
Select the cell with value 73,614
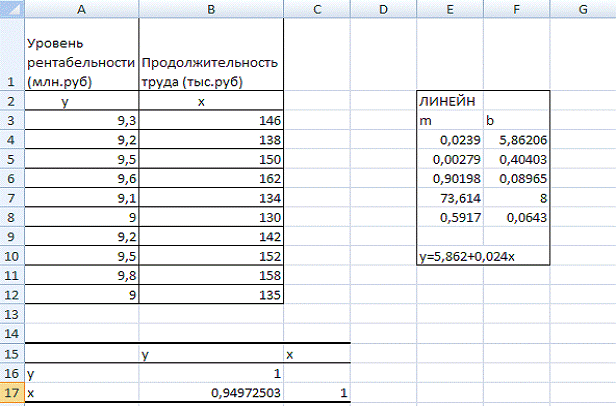point(449,197)
